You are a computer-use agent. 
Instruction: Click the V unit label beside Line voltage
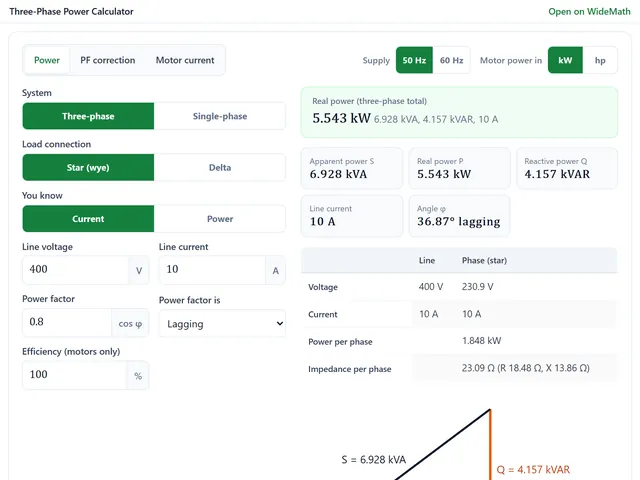tap(139, 270)
